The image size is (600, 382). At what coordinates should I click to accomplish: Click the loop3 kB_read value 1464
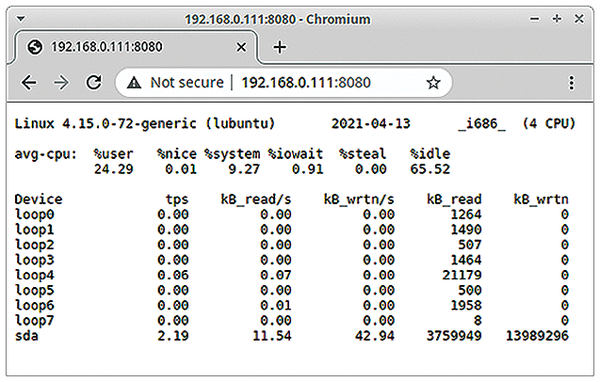[x=466, y=260]
